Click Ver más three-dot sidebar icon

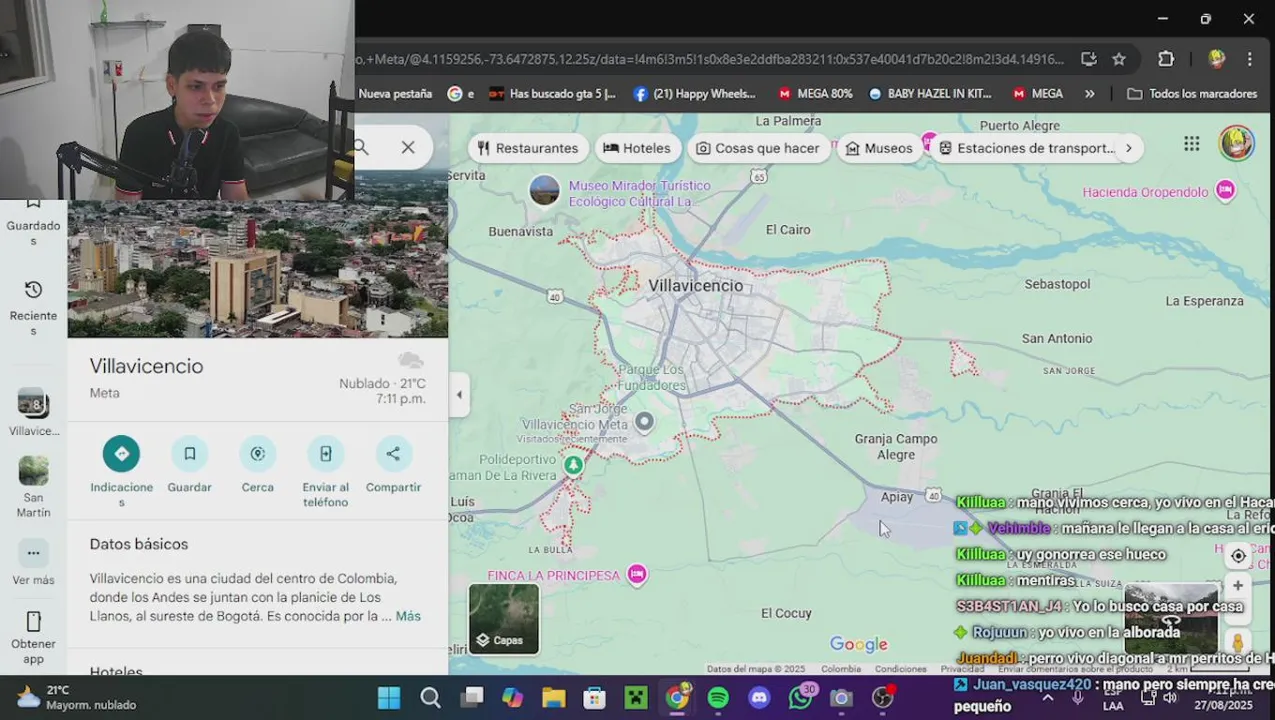point(33,553)
